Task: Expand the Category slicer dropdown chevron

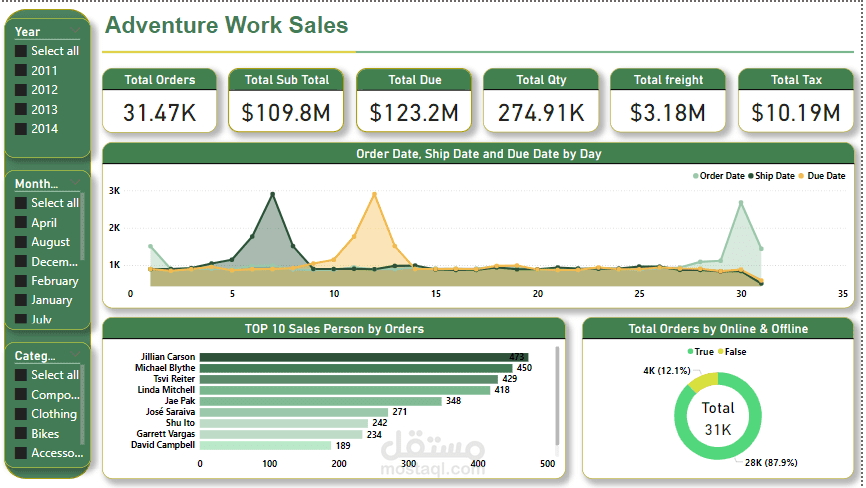Action: [x=75, y=354]
